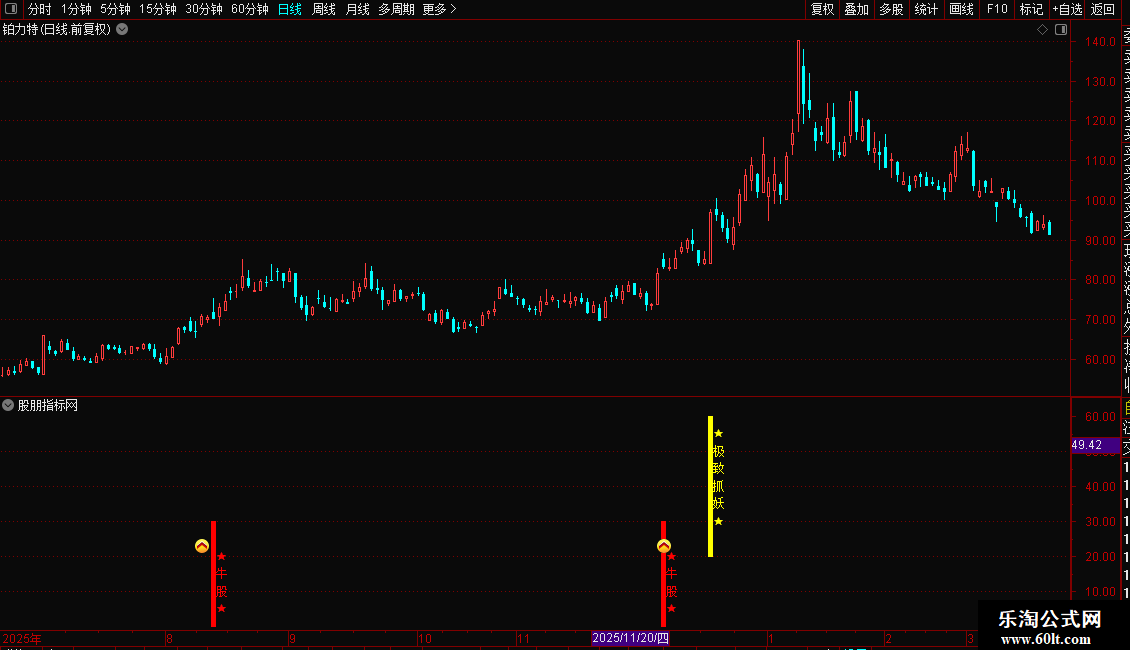Click the 2025年 time axis label
The height and width of the screenshot is (650, 1130).
point(22,638)
